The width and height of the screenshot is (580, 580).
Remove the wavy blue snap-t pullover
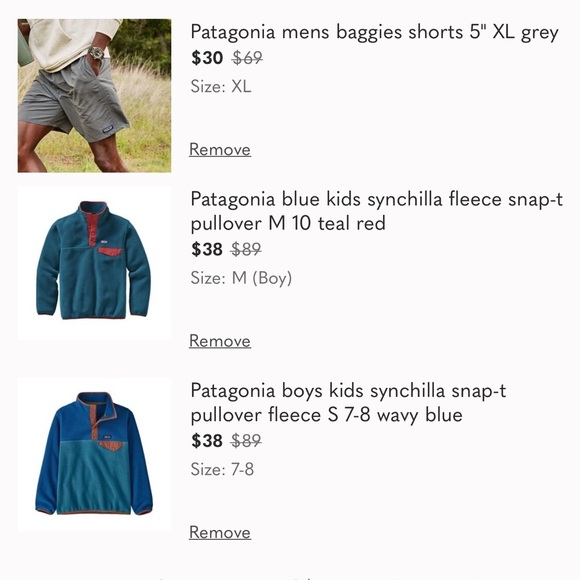pos(220,533)
